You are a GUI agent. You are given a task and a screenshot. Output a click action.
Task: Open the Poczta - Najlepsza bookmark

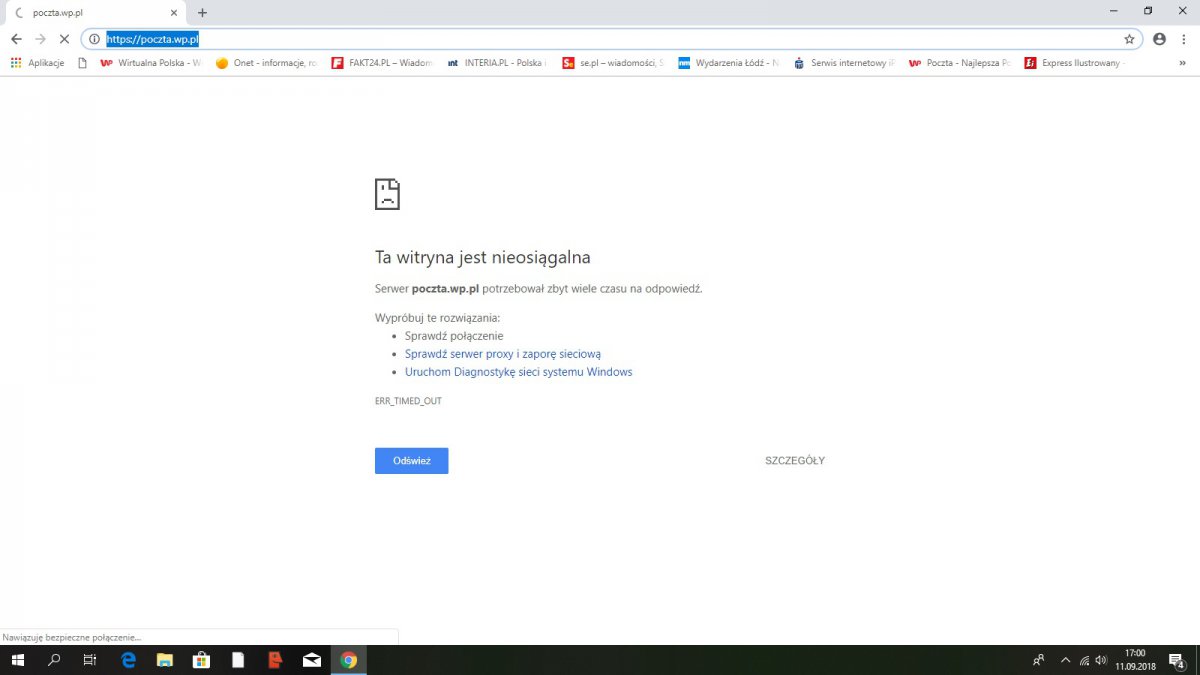coord(959,63)
